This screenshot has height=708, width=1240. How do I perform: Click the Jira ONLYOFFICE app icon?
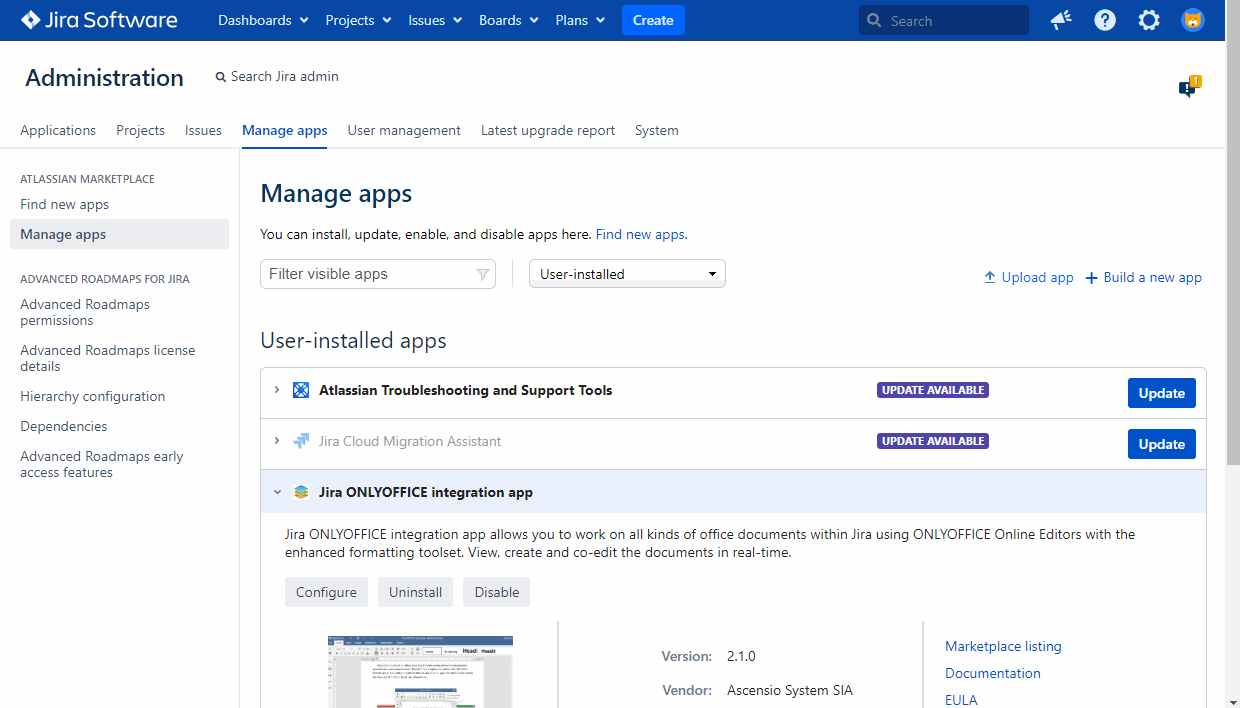[x=301, y=492]
